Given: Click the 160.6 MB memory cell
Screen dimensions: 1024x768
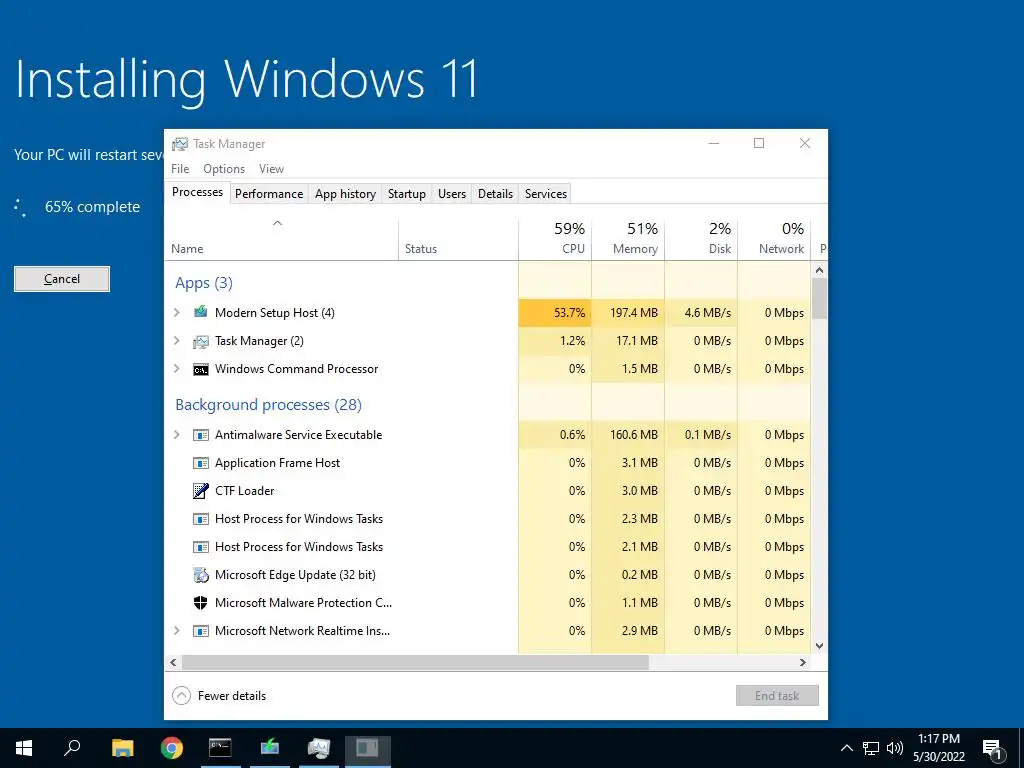Looking at the screenshot, I should point(628,435).
